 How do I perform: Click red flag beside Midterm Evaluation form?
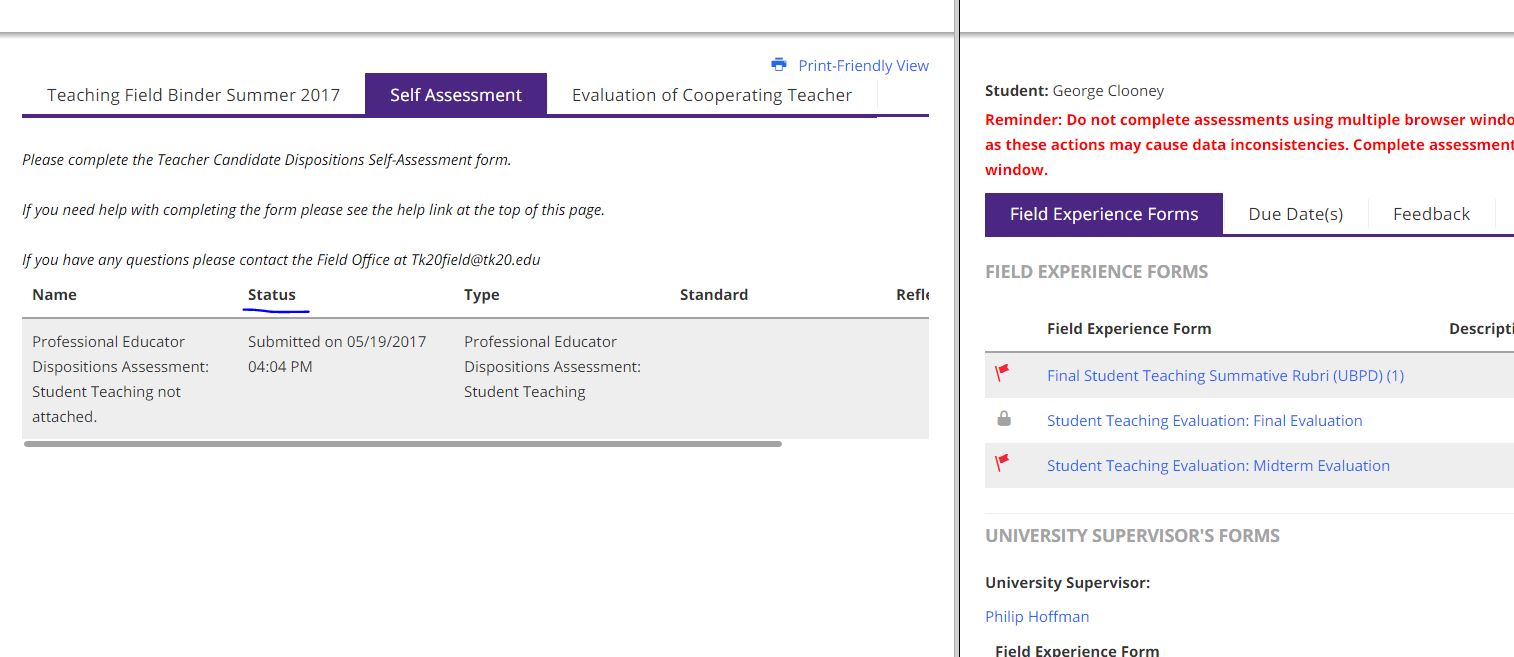pyautogui.click(x=1003, y=463)
